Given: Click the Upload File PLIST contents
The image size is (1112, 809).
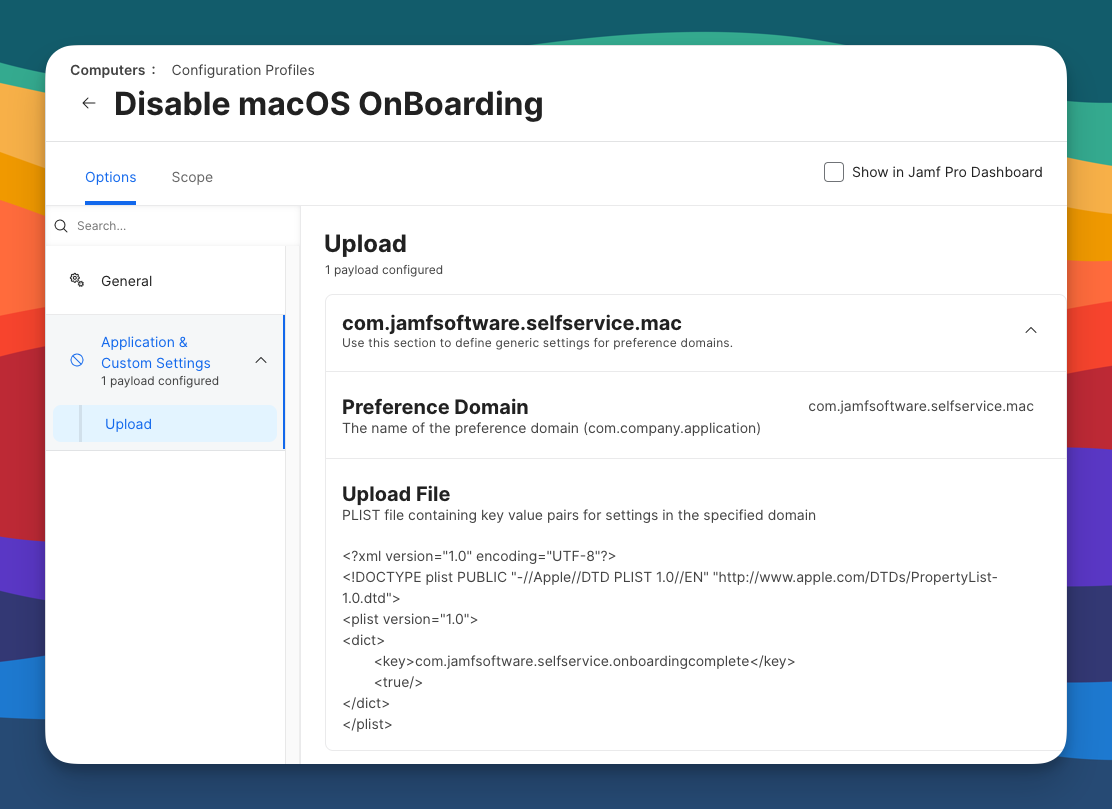Looking at the screenshot, I should pos(600,640).
